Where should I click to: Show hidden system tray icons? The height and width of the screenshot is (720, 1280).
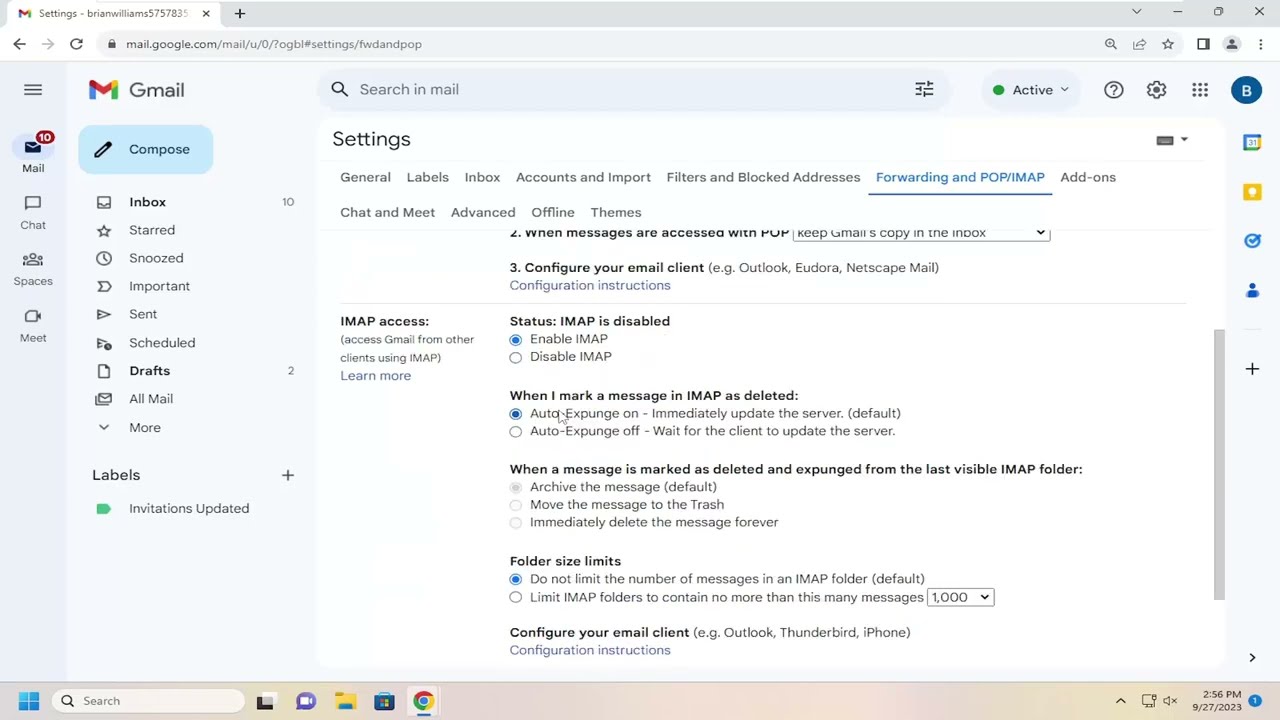pyautogui.click(x=1120, y=701)
